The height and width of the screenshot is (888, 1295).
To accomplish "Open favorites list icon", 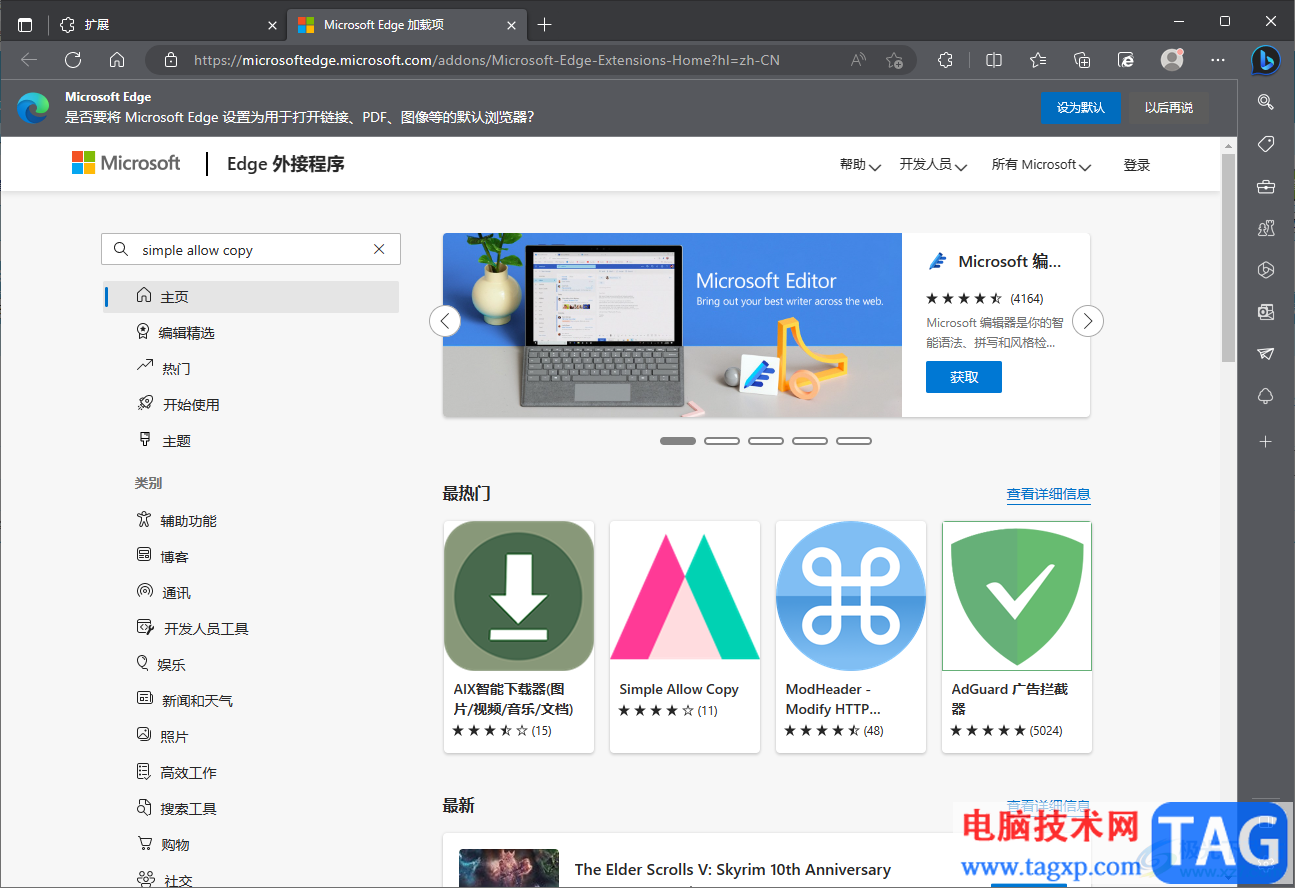I will (1038, 60).
